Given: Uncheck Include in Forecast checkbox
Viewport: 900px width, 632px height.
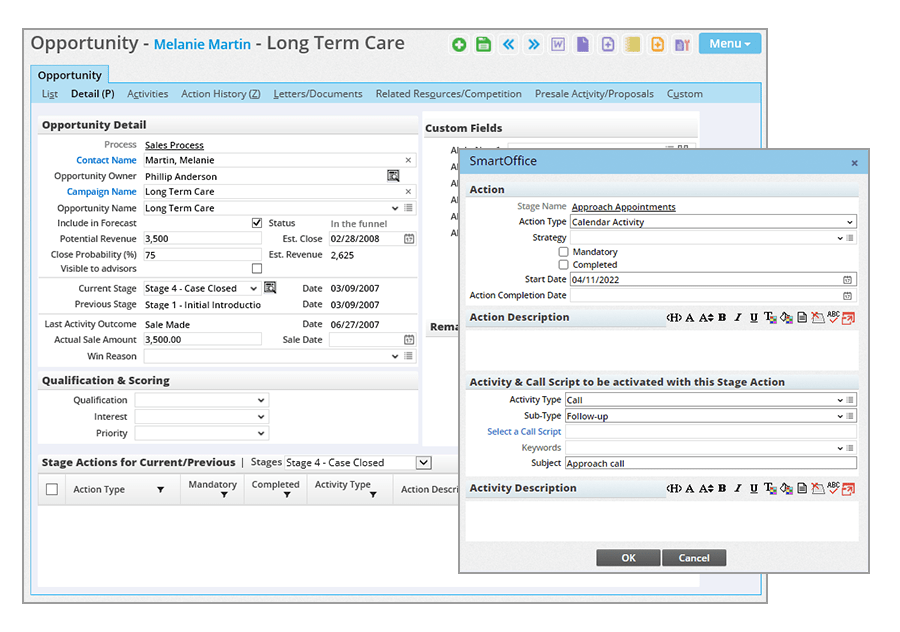Looking at the screenshot, I should click(257, 223).
